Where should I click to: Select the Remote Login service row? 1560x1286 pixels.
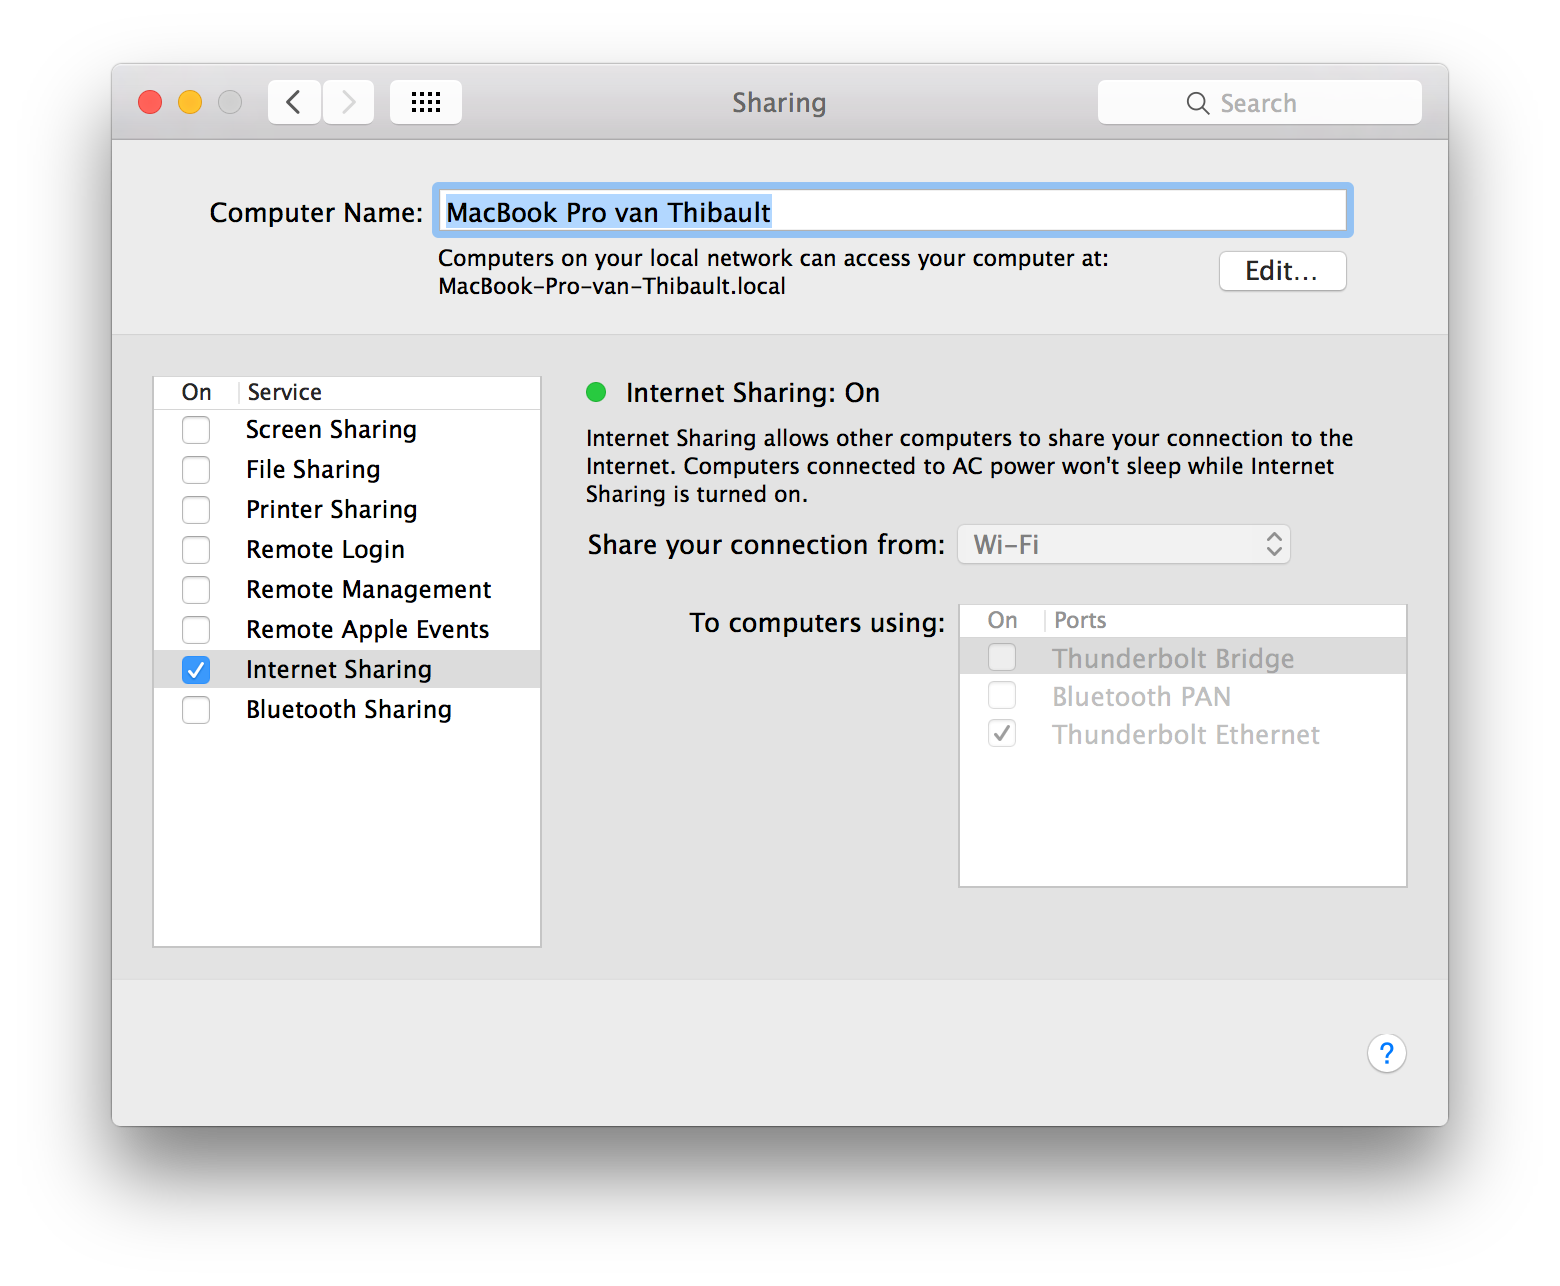pyautogui.click(x=347, y=550)
